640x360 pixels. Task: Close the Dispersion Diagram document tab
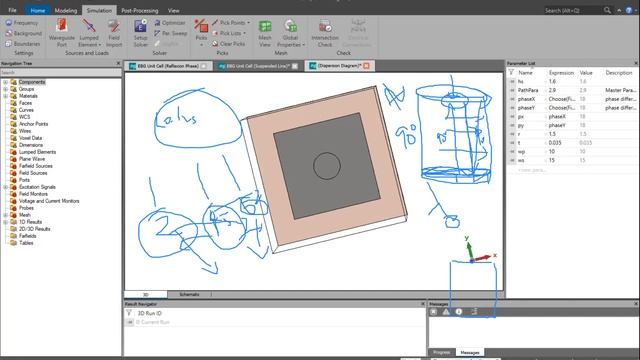366,66
